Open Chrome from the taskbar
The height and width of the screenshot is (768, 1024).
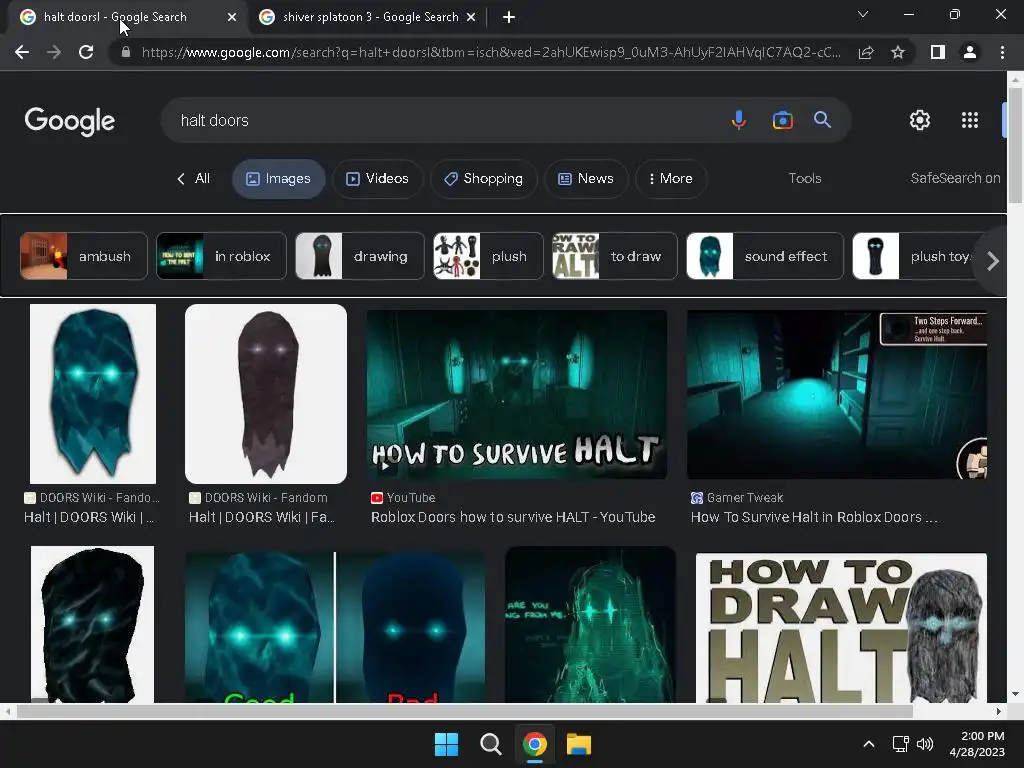point(534,744)
